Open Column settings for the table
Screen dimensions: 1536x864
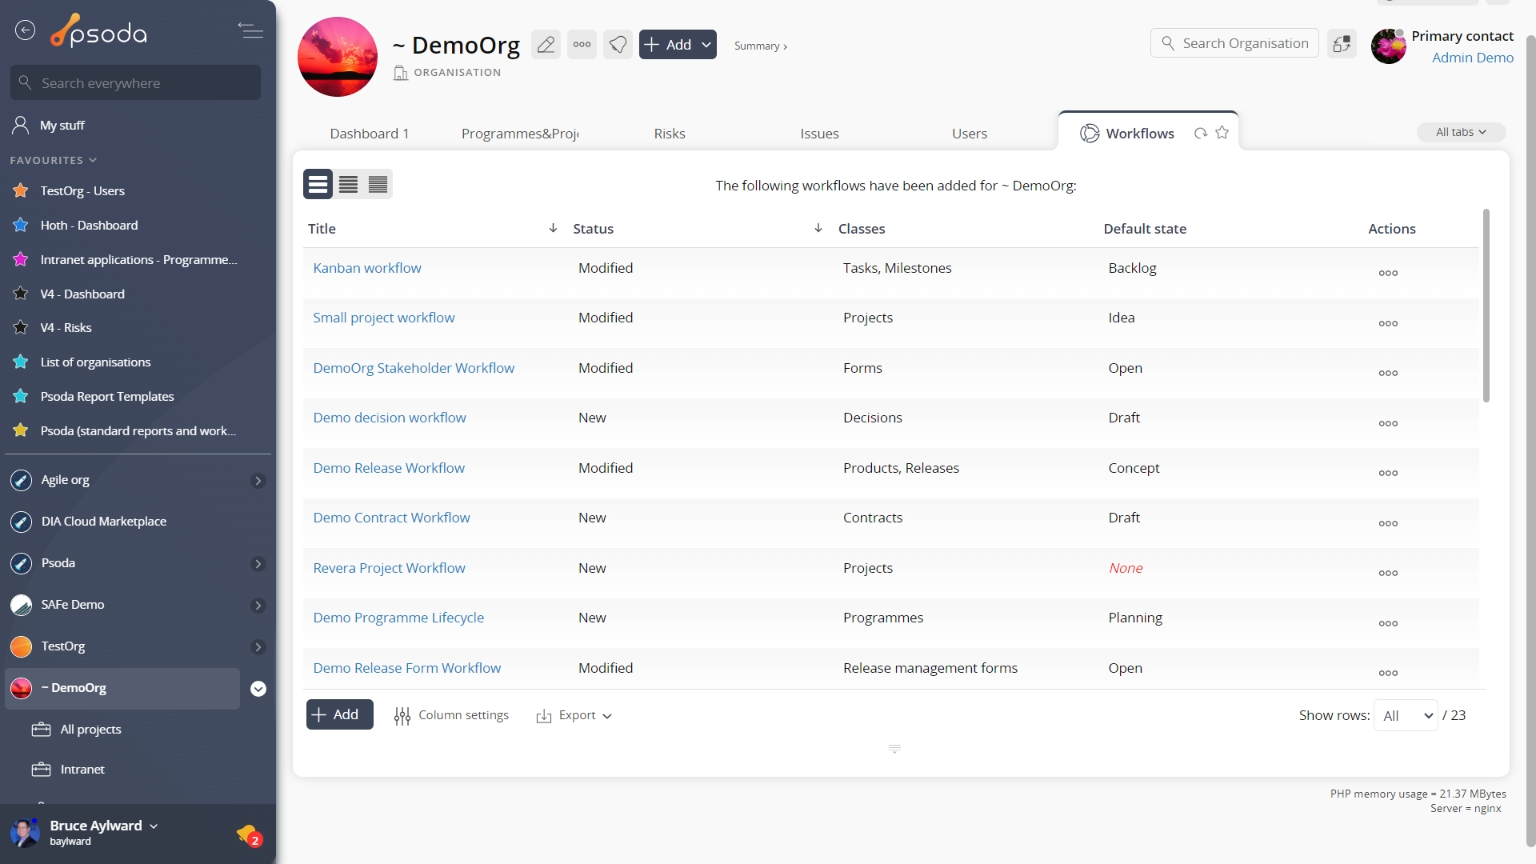coord(451,715)
